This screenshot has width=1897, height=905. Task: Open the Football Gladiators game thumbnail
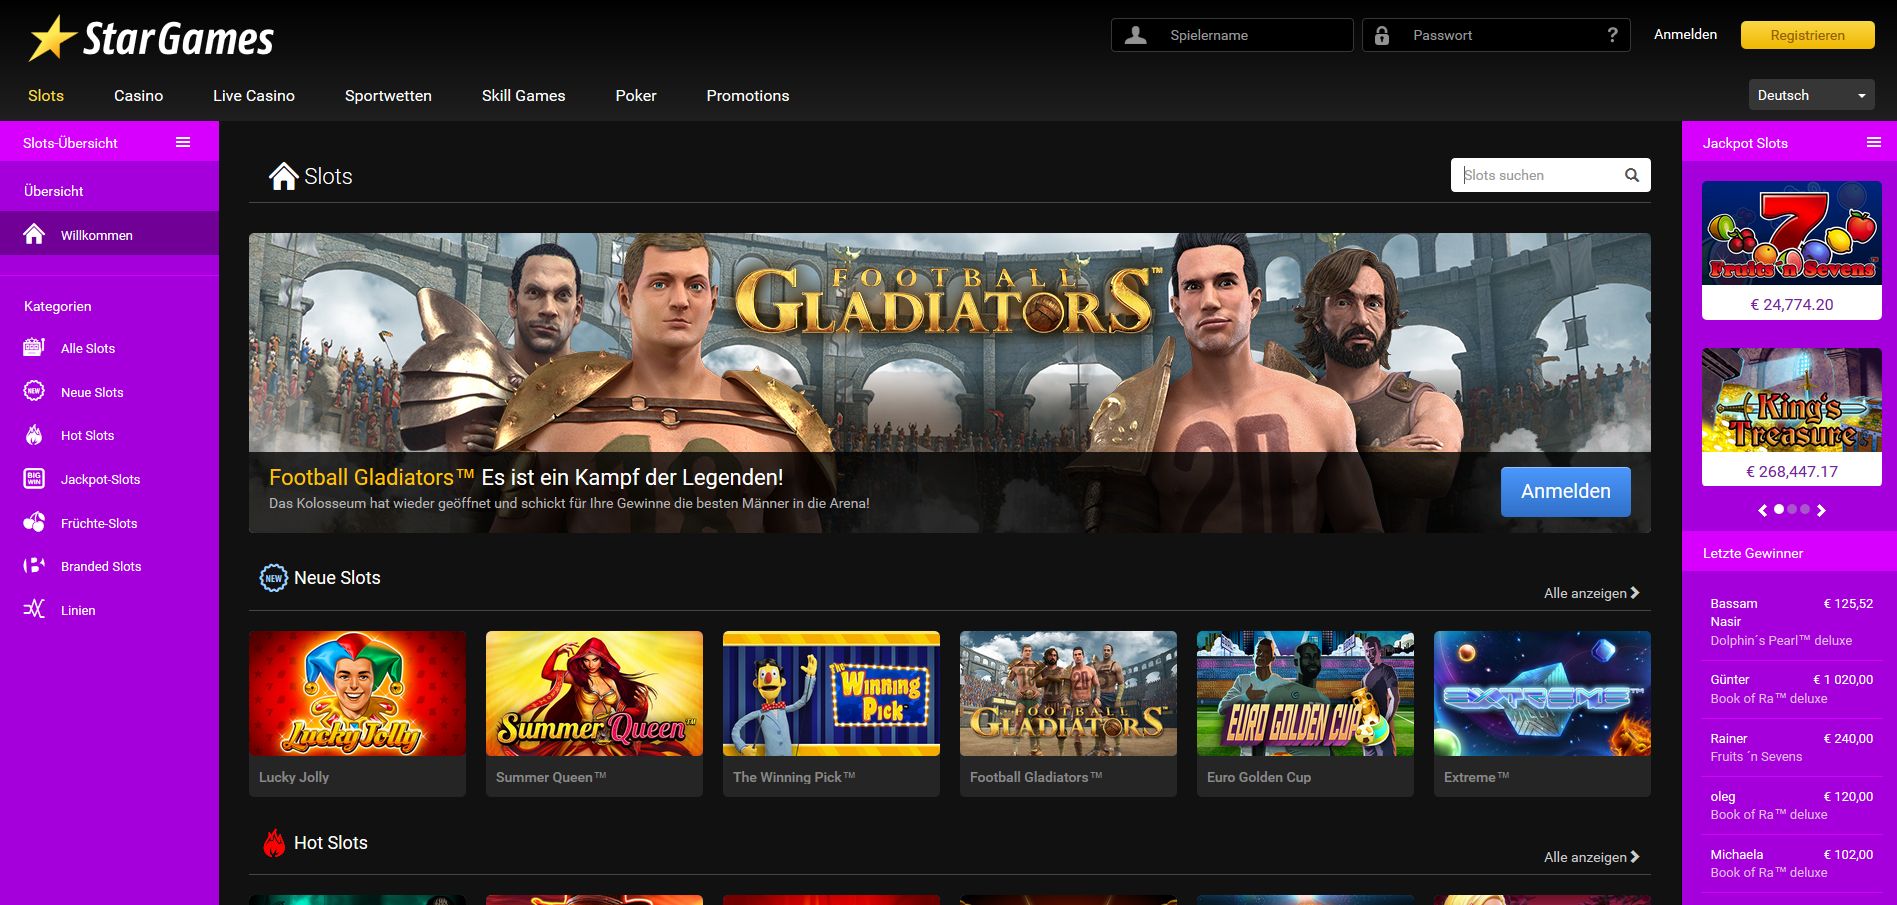point(1068,693)
